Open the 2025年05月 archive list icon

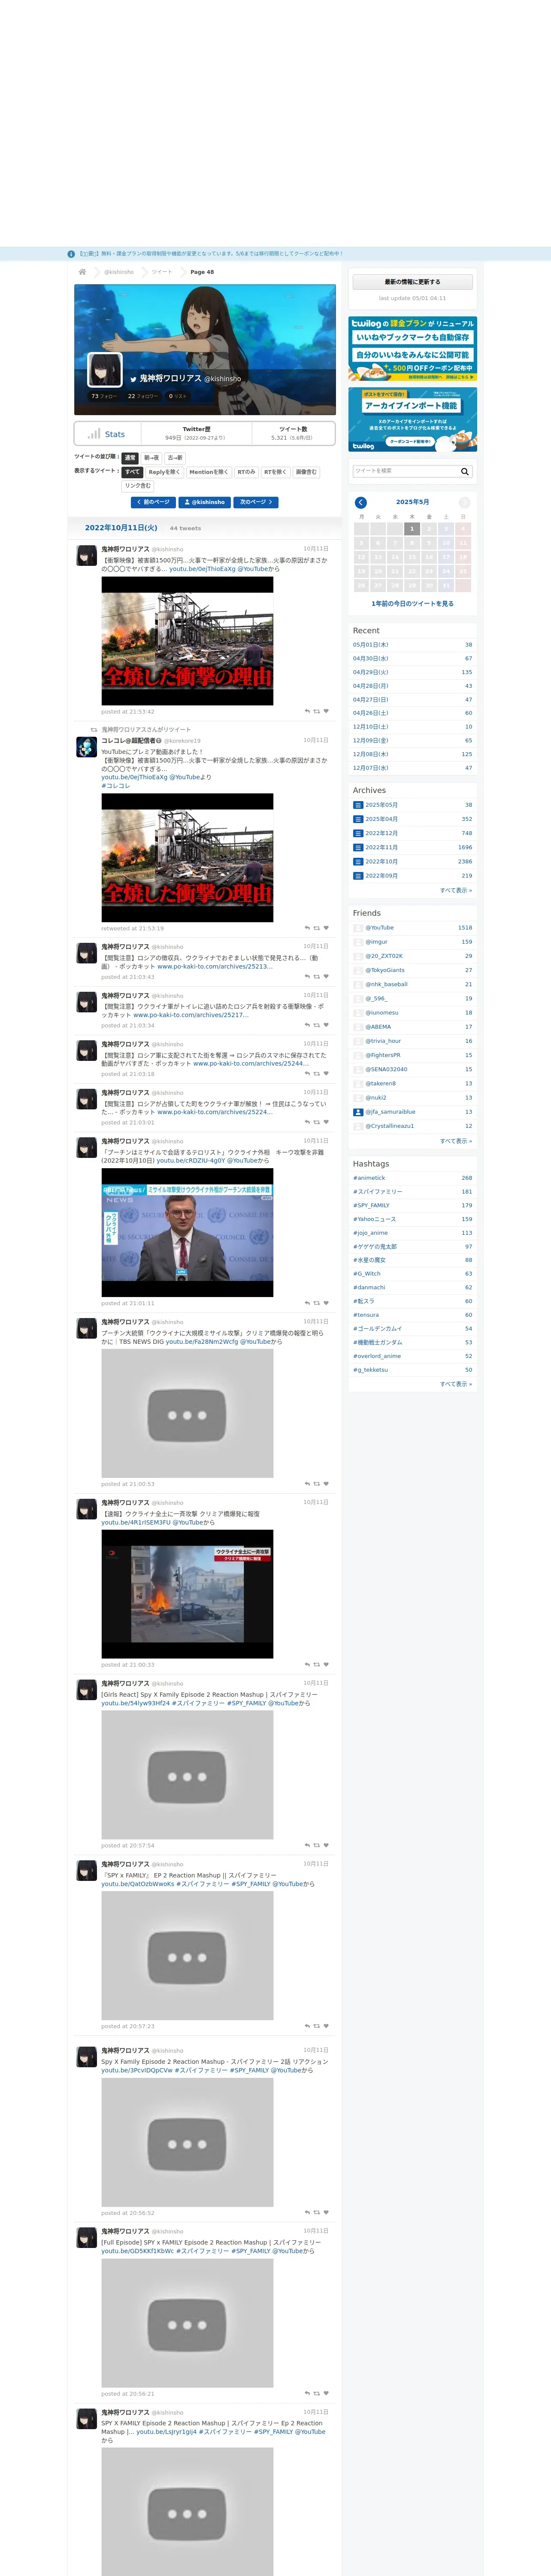point(358,805)
